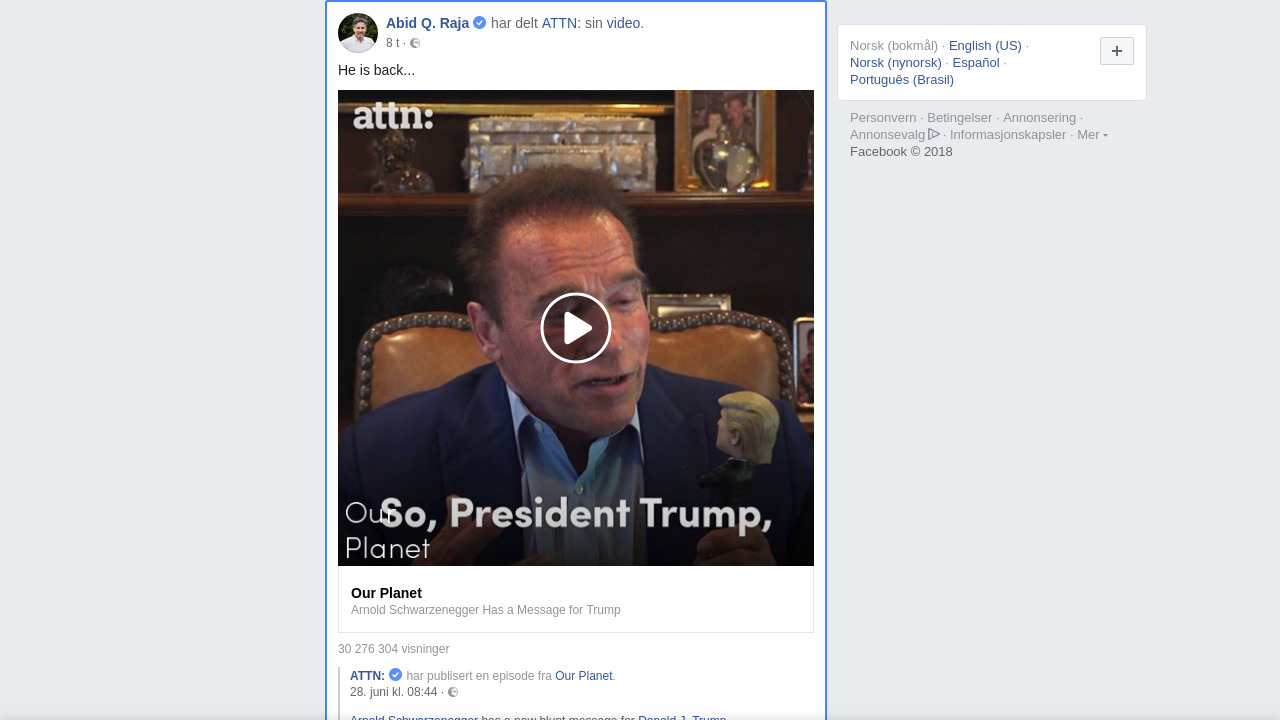Open the Informasjonskapsler footer link
The height and width of the screenshot is (720, 1280).
[x=1008, y=134]
